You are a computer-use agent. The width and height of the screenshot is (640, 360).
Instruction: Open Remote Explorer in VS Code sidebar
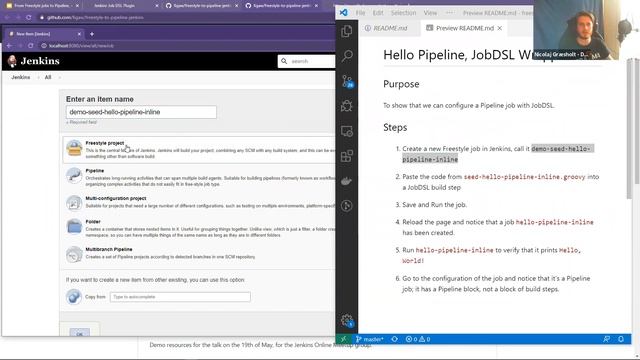pos(347,131)
